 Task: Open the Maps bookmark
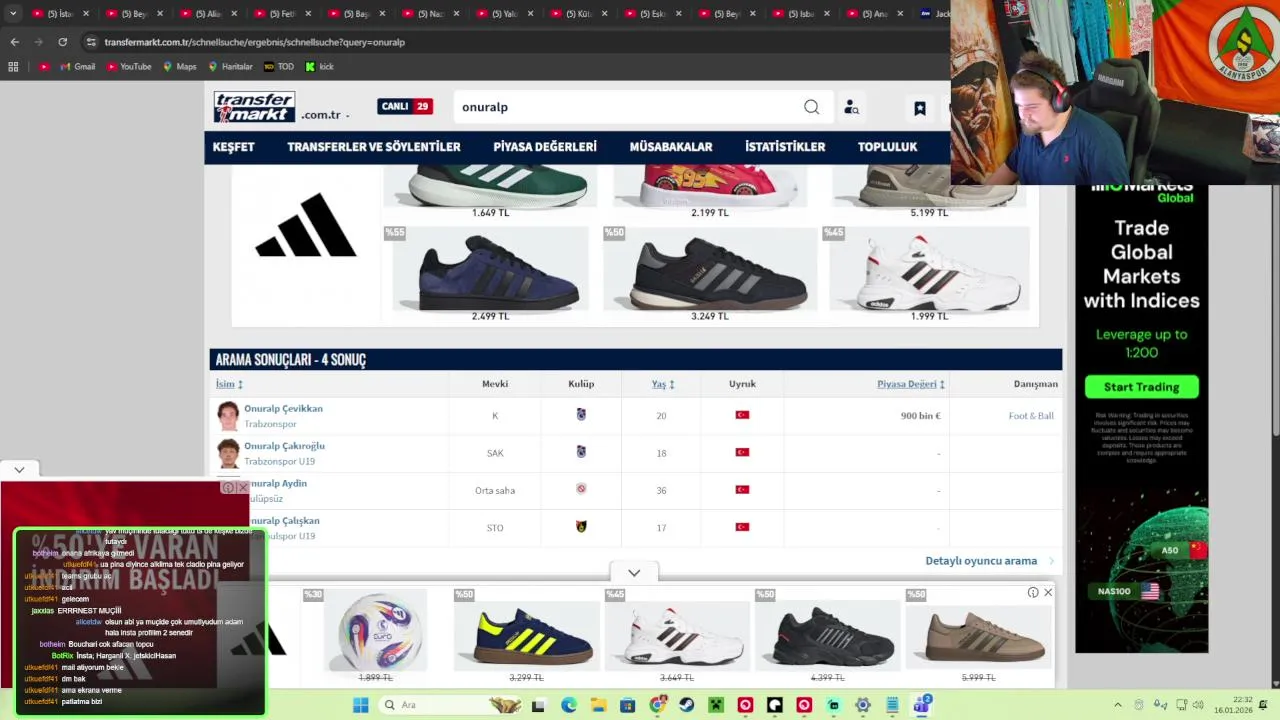tap(180, 67)
